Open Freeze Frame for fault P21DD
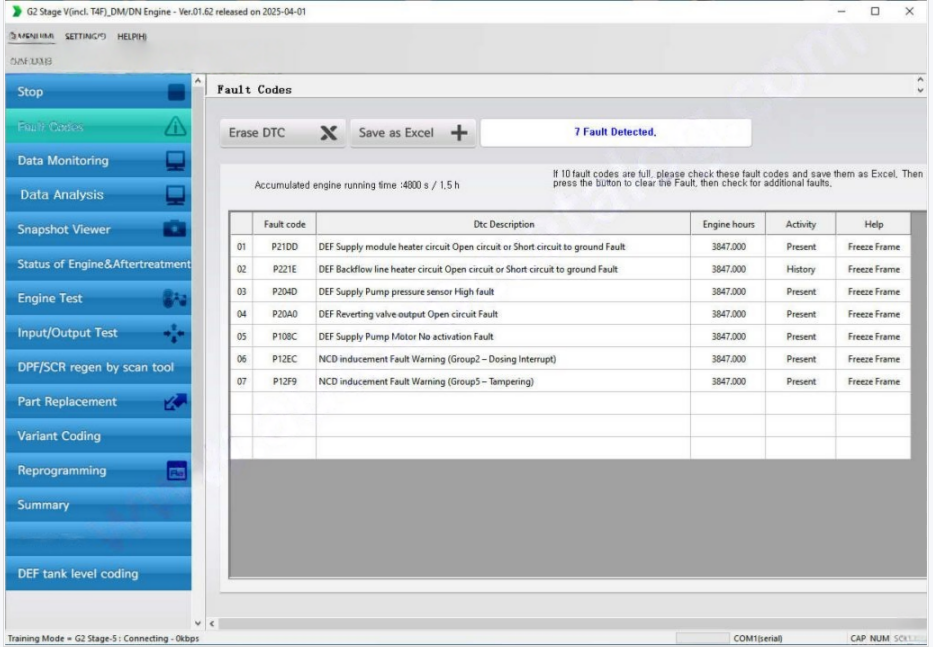Image resolution: width=933 pixels, height=647 pixels. (x=873, y=247)
